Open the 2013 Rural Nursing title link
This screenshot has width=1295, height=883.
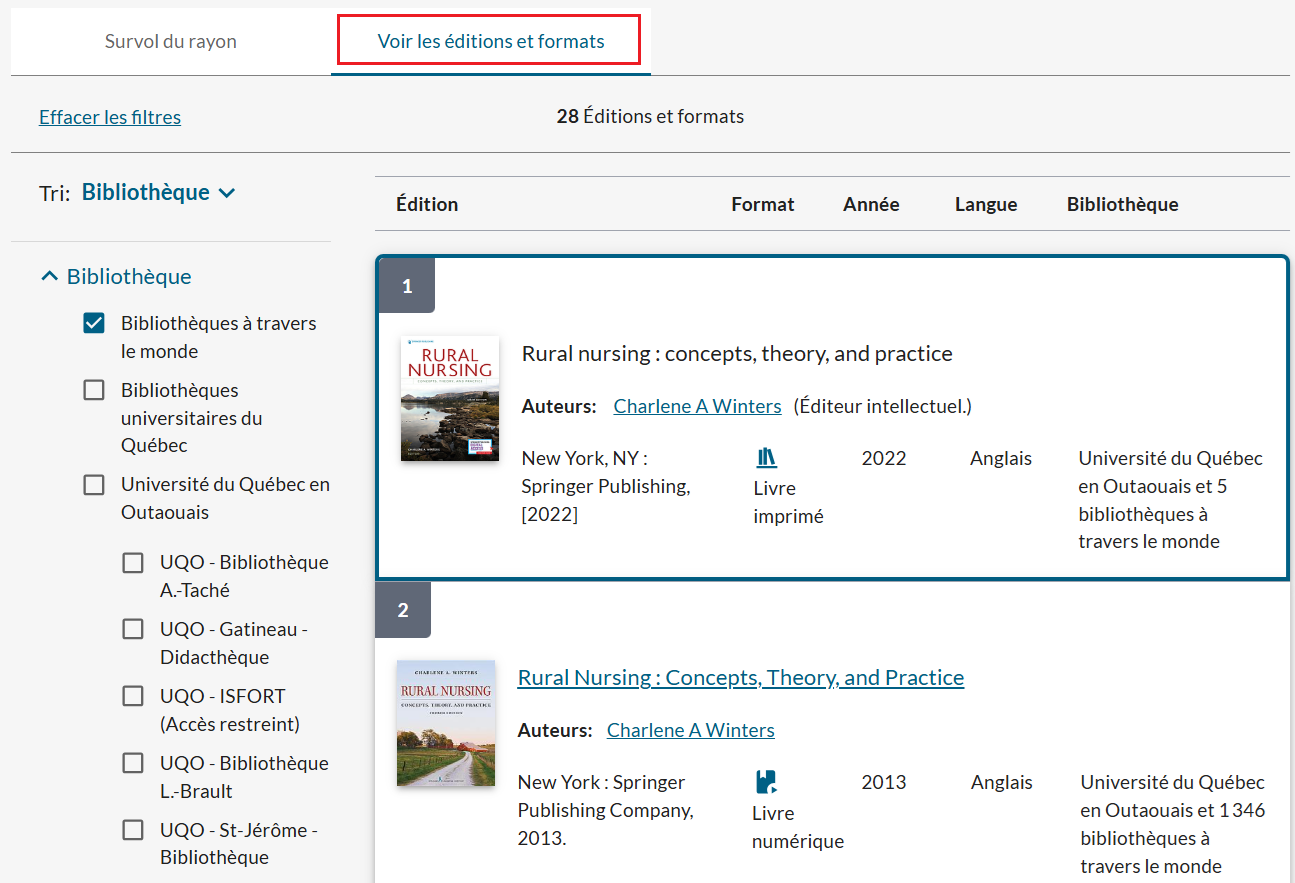coord(740,677)
